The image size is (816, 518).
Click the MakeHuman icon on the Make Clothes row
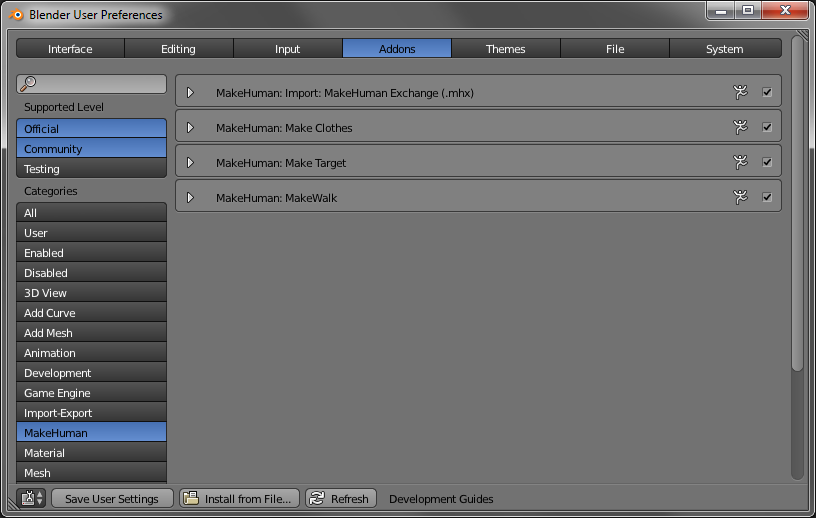(740, 127)
